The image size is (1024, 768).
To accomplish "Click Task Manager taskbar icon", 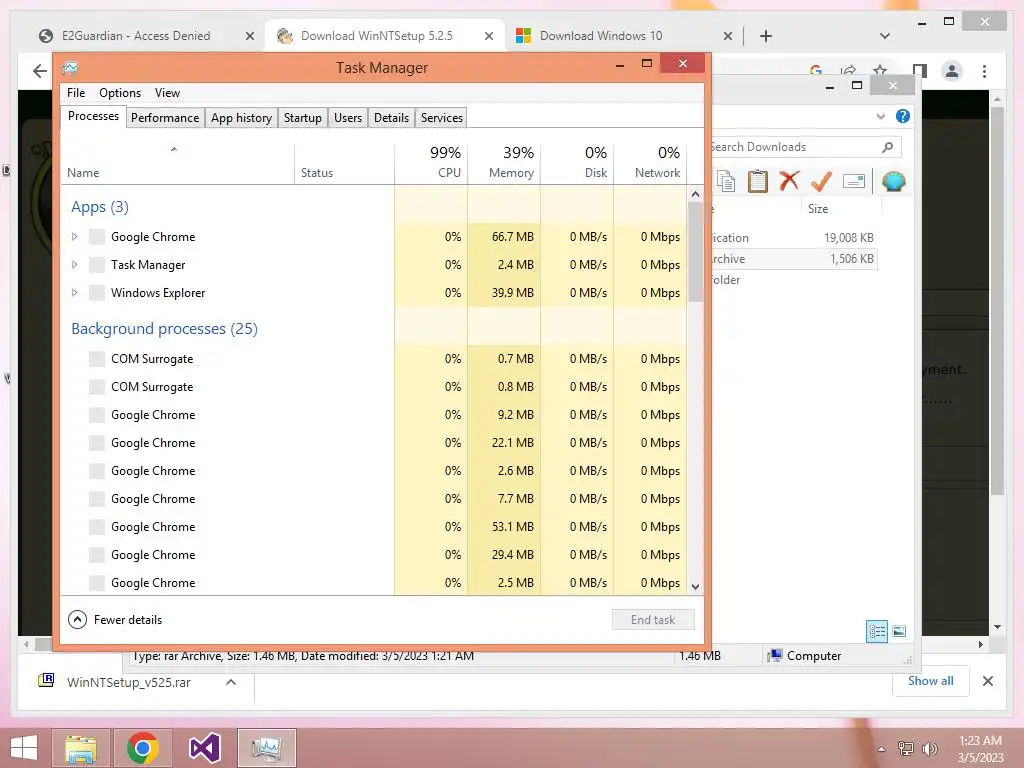I will coord(266,748).
